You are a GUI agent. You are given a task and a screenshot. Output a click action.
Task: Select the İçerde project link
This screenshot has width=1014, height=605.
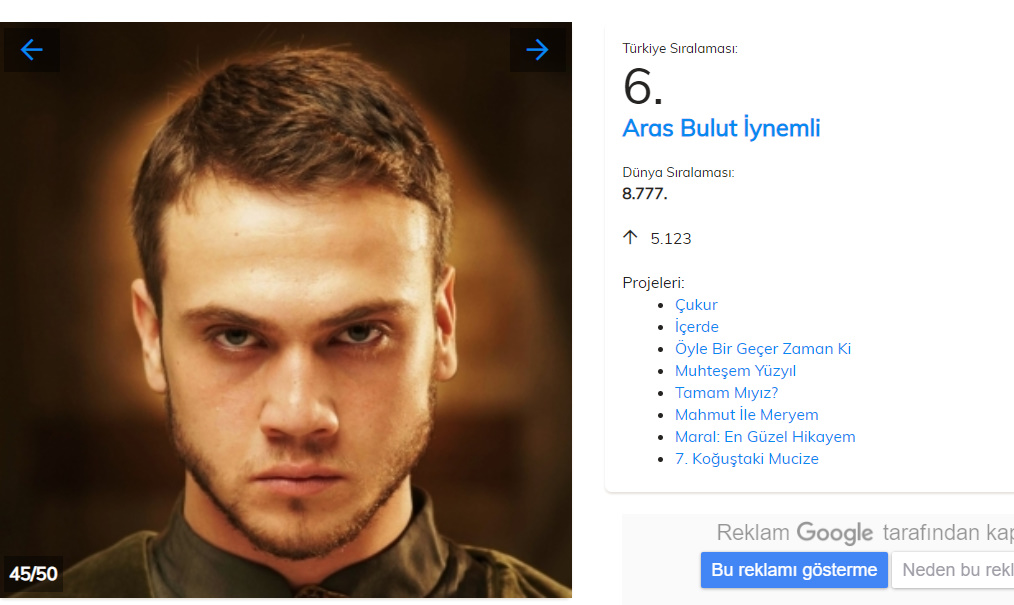click(x=697, y=327)
